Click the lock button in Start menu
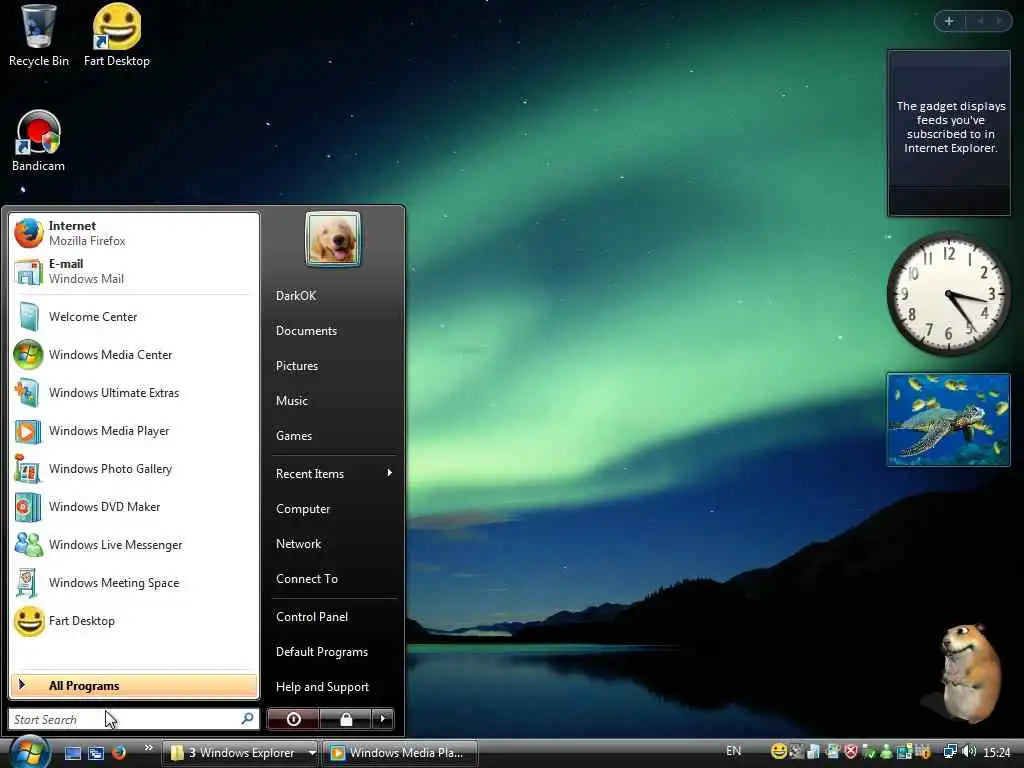 tap(345, 719)
